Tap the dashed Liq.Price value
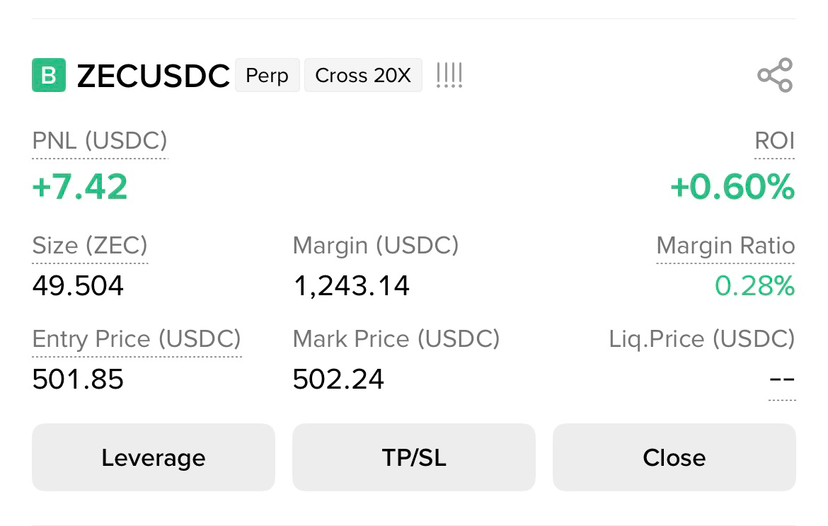828x526 pixels. pyautogui.click(x=782, y=379)
